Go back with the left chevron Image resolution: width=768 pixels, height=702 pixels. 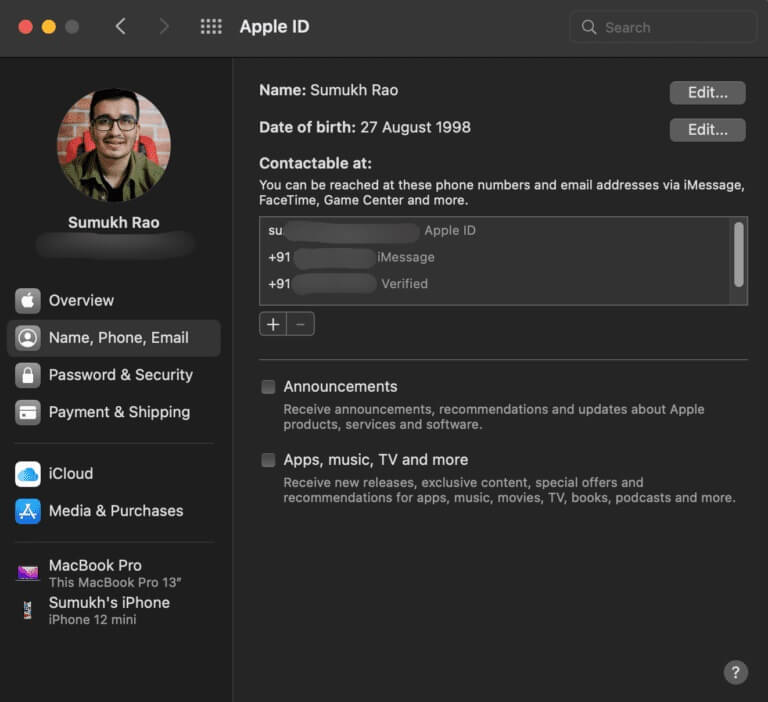pyautogui.click(x=121, y=26)
